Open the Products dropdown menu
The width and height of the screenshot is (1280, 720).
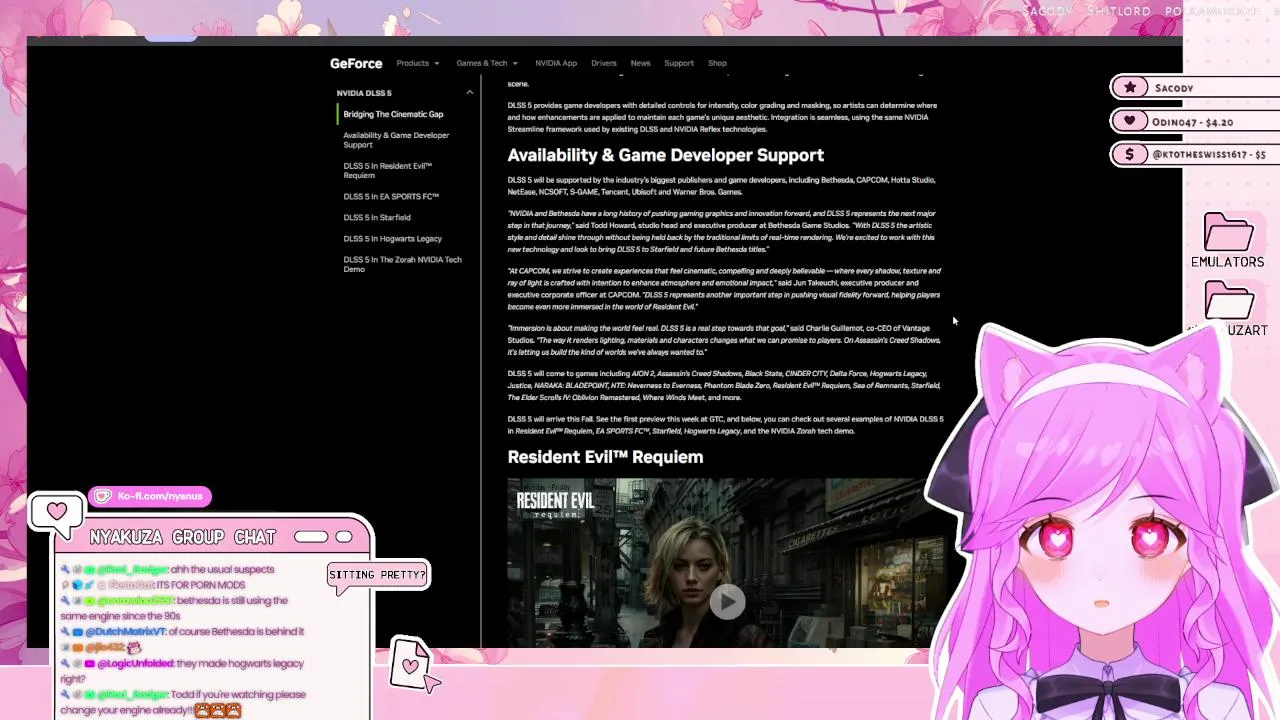click(x=417, y=63)
